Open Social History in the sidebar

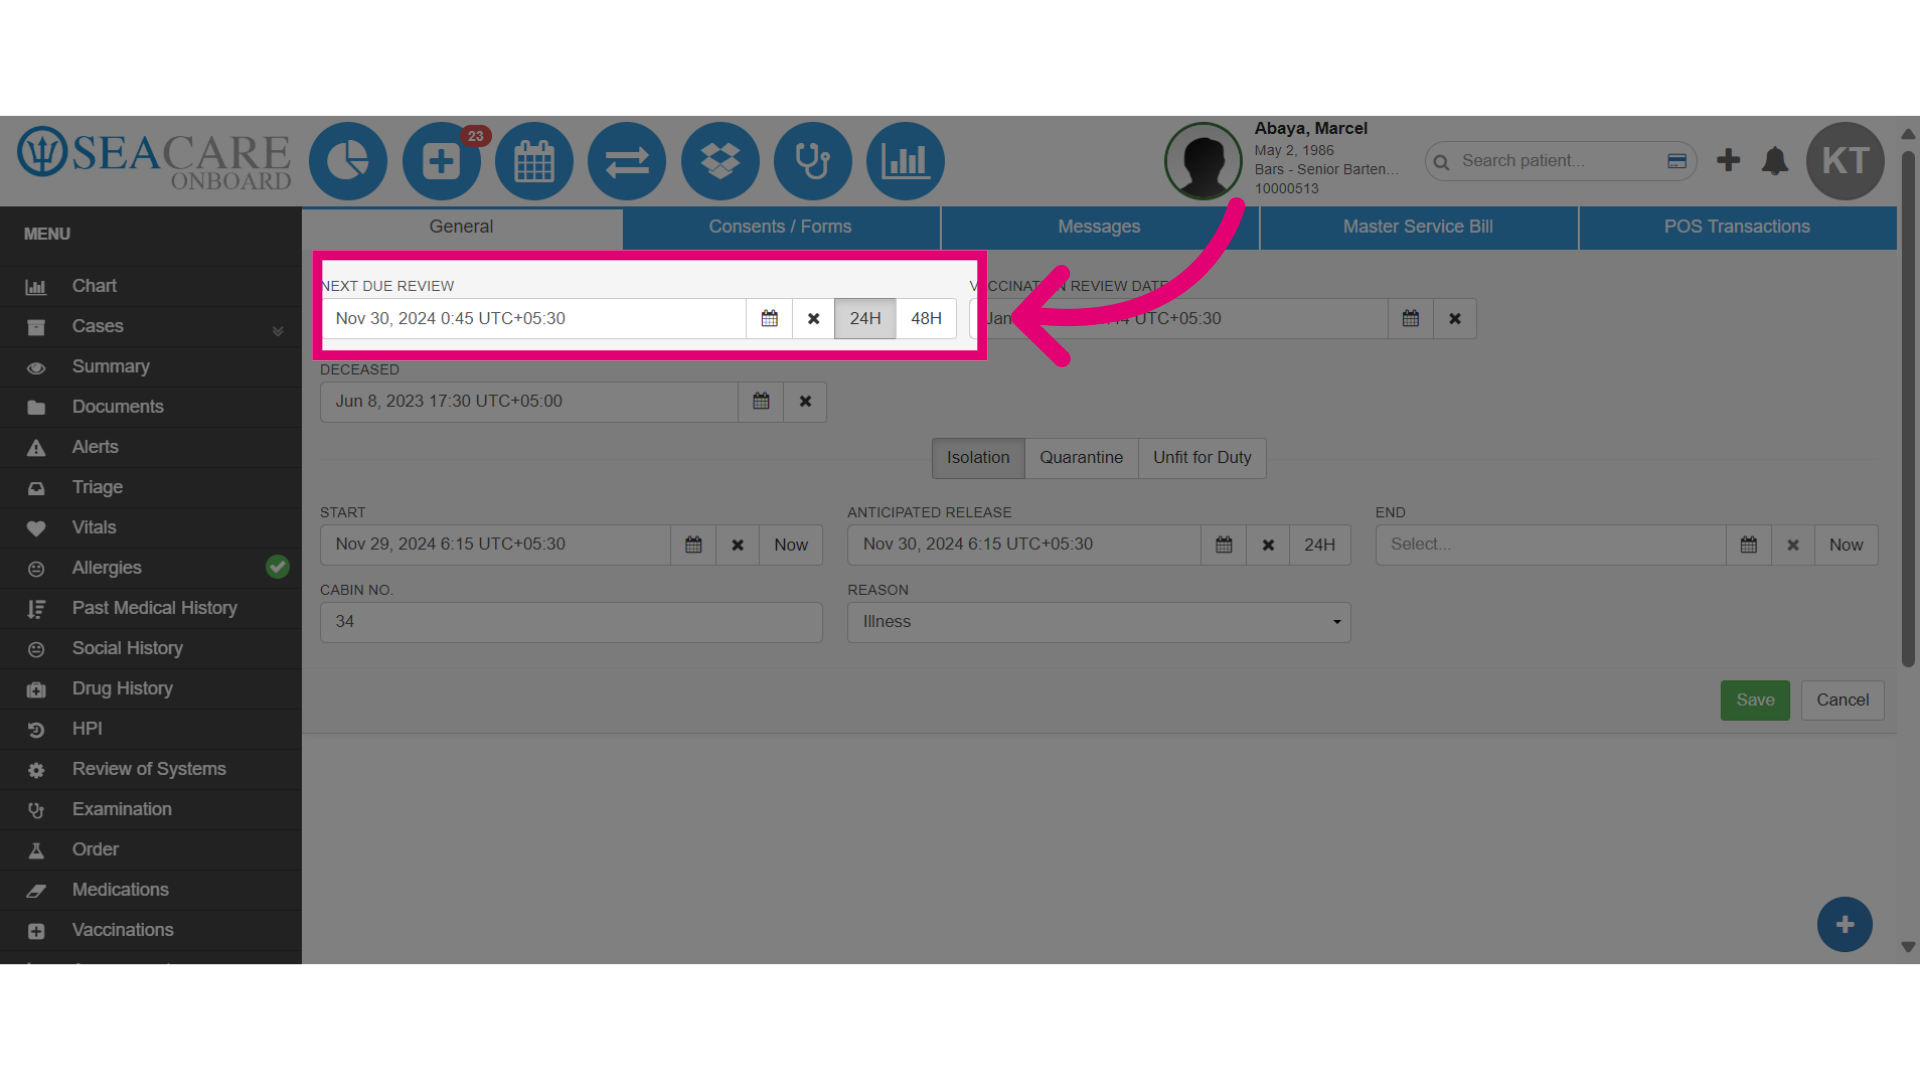tap(150, 648)
